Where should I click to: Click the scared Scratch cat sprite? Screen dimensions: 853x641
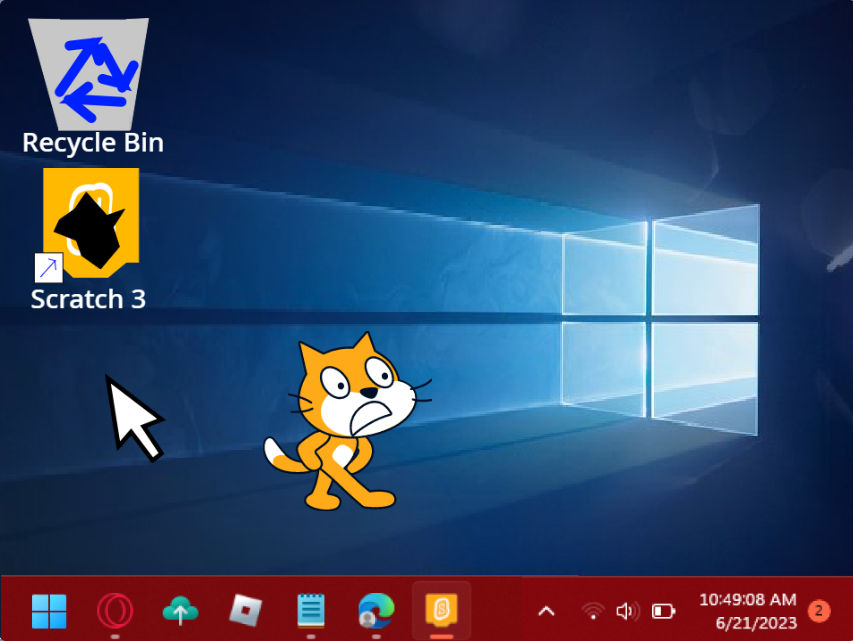coord(347,421)
